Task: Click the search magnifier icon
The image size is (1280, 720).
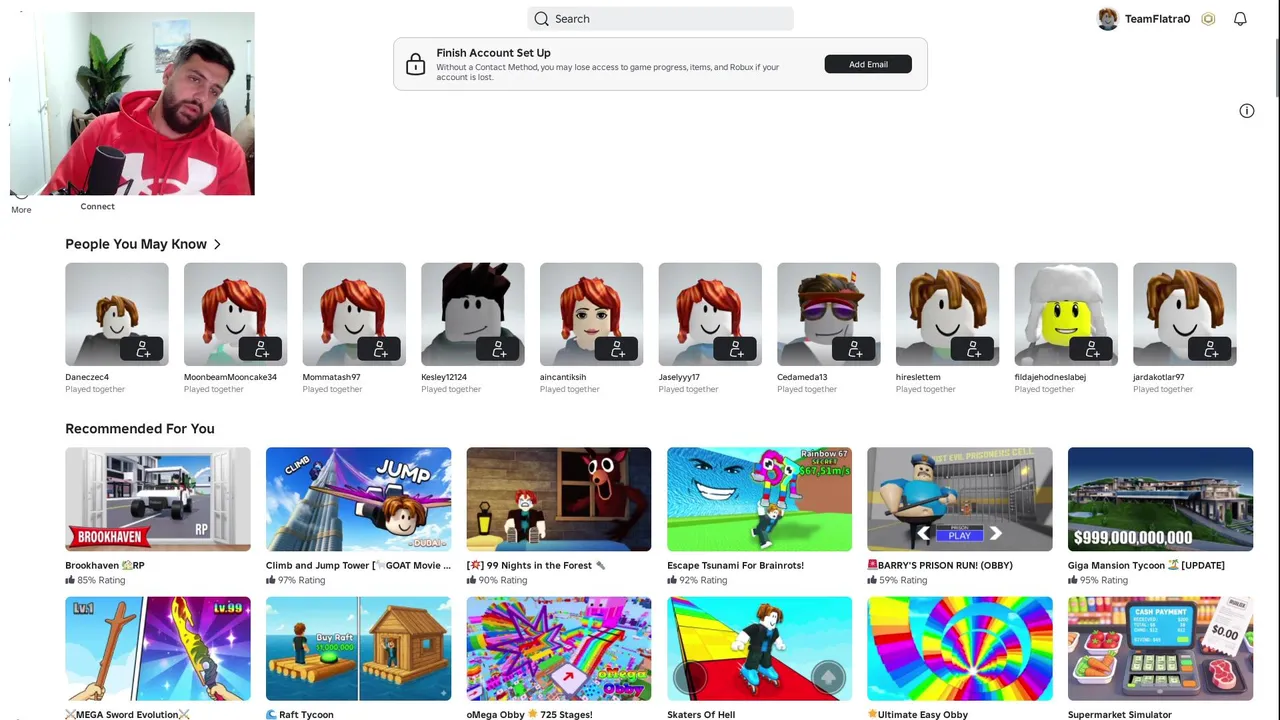Action: point(541,19)
